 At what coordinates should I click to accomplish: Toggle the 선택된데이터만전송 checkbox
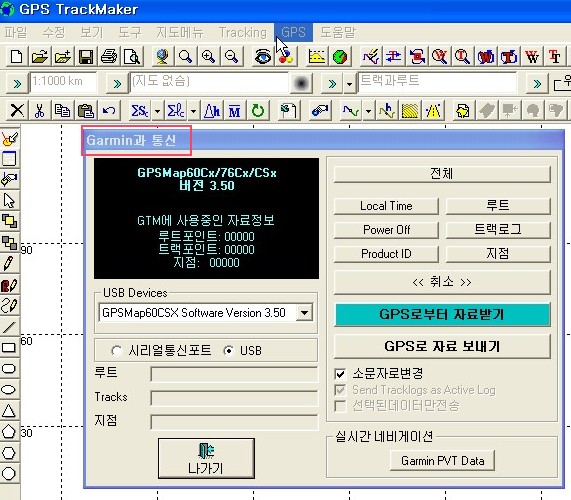pos(340,406)
